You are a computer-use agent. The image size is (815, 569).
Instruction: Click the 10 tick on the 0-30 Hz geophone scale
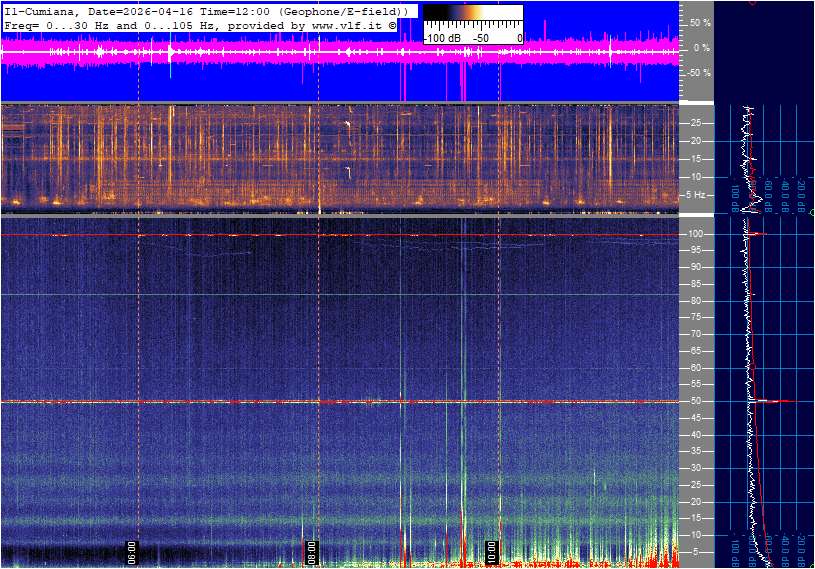pyautogui.click(x=695, y=177)
